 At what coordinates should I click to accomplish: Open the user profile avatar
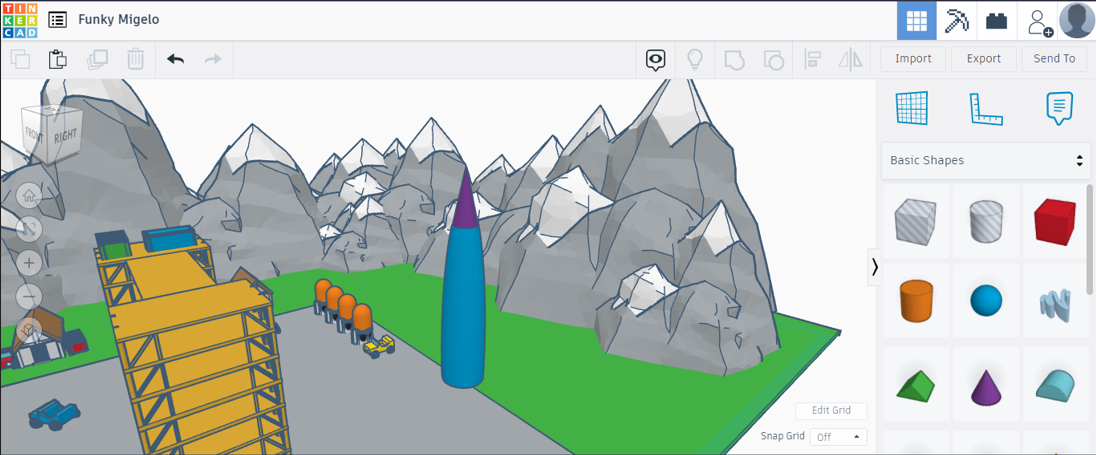[1077, 21]
